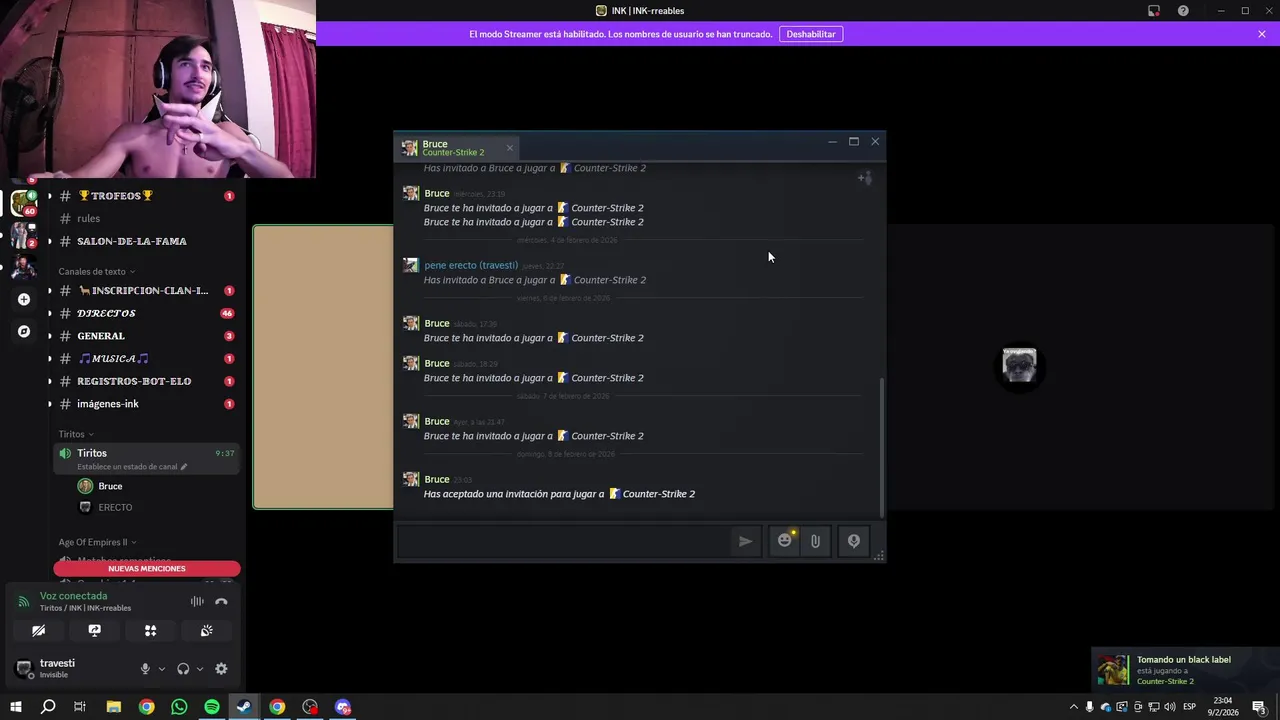Open headphone output options dropdown

coord(200,669)
